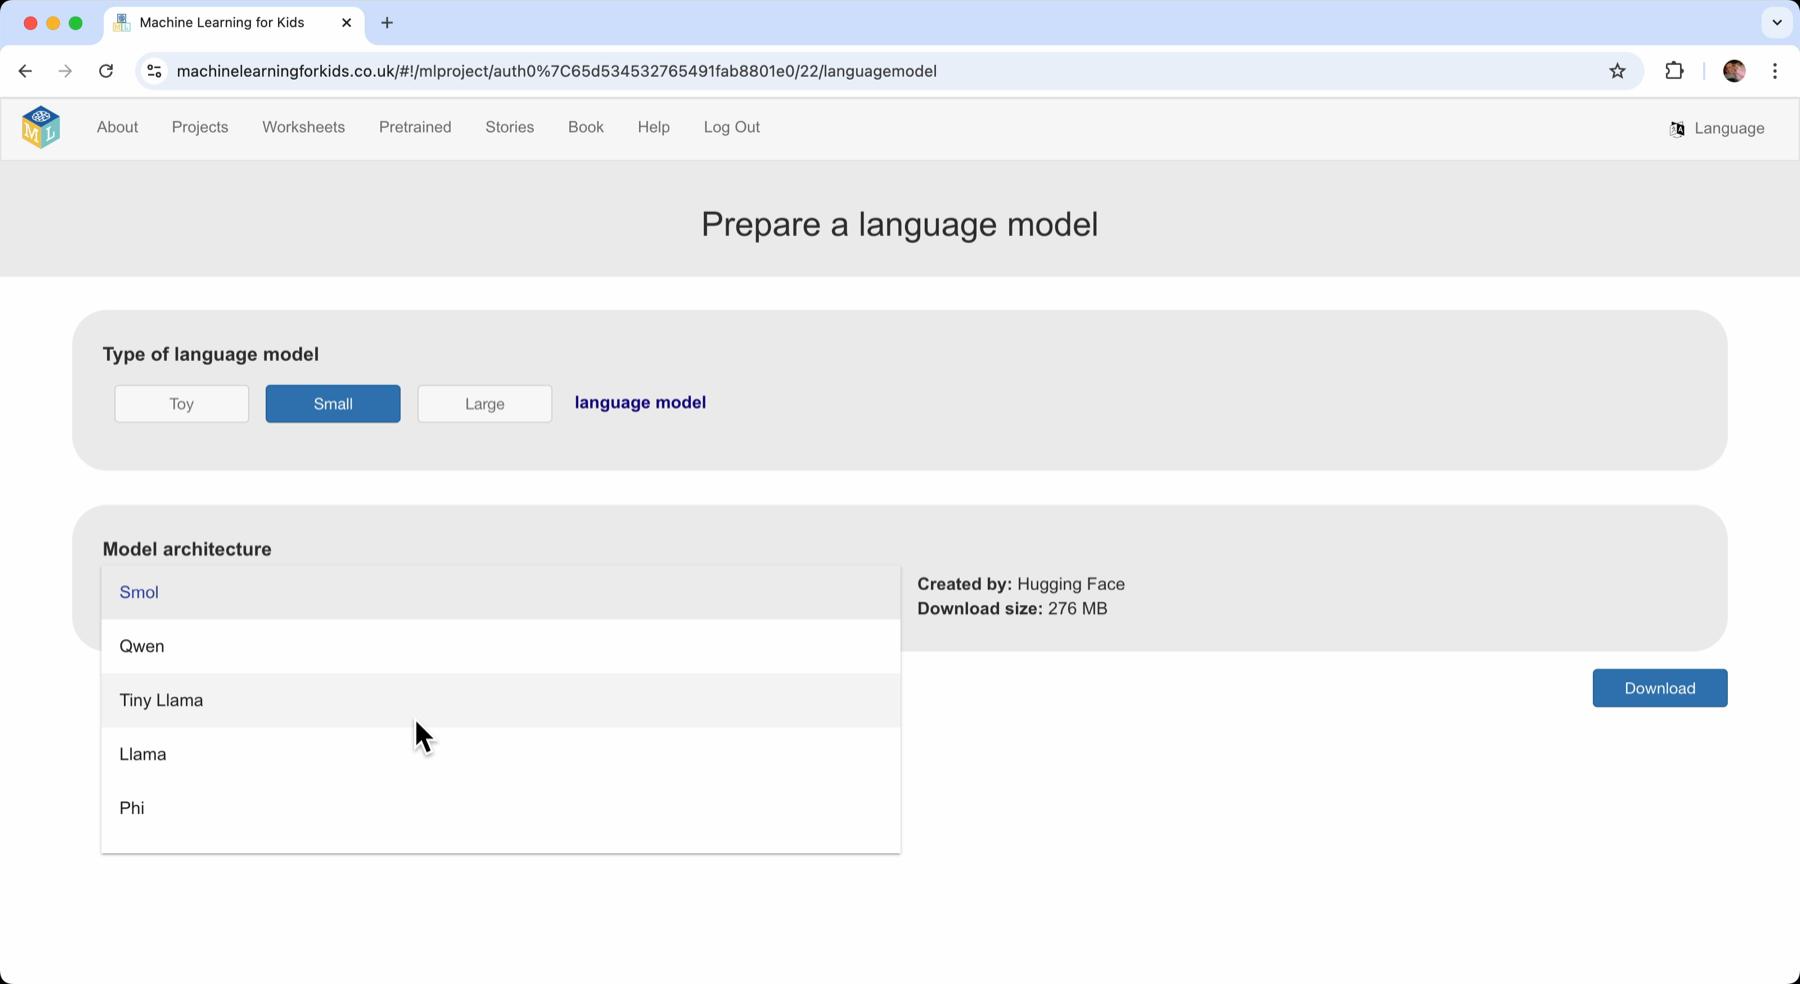Go back to the previous page
Image resolution: width=1800 pixels, height=984 pixels.
coord(25,71)
